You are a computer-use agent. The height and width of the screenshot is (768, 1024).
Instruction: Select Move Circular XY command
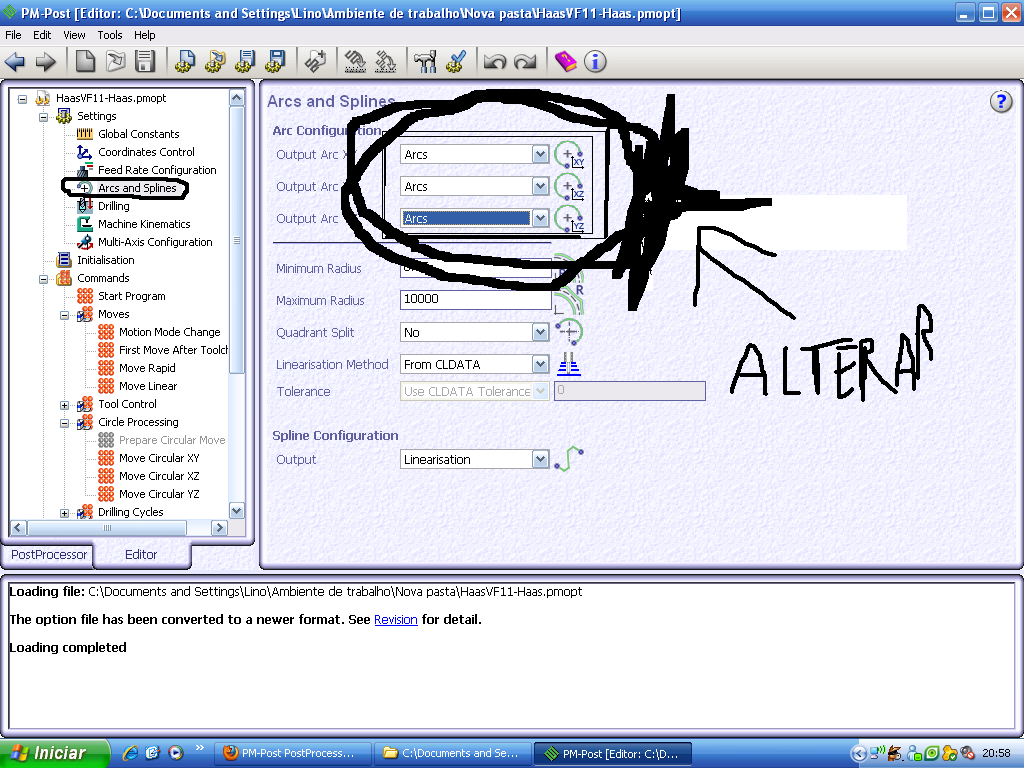(159, 458)
